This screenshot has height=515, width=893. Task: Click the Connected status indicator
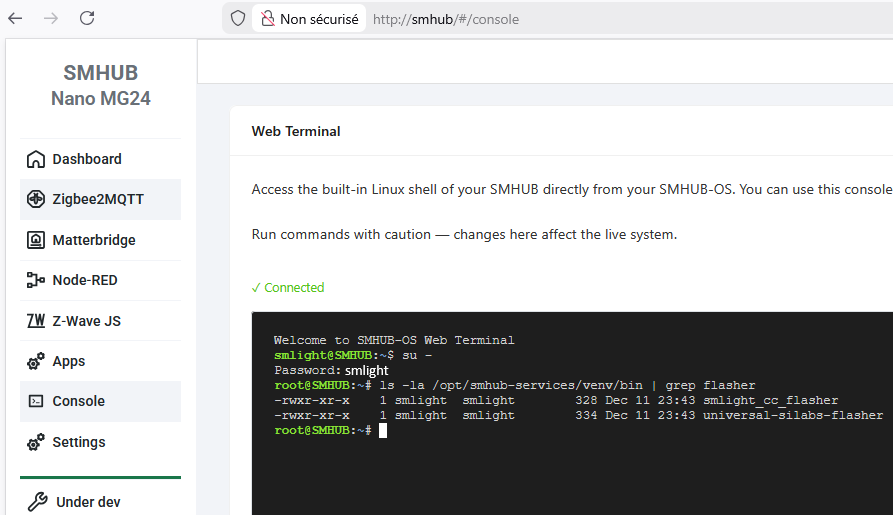[288, 288]
